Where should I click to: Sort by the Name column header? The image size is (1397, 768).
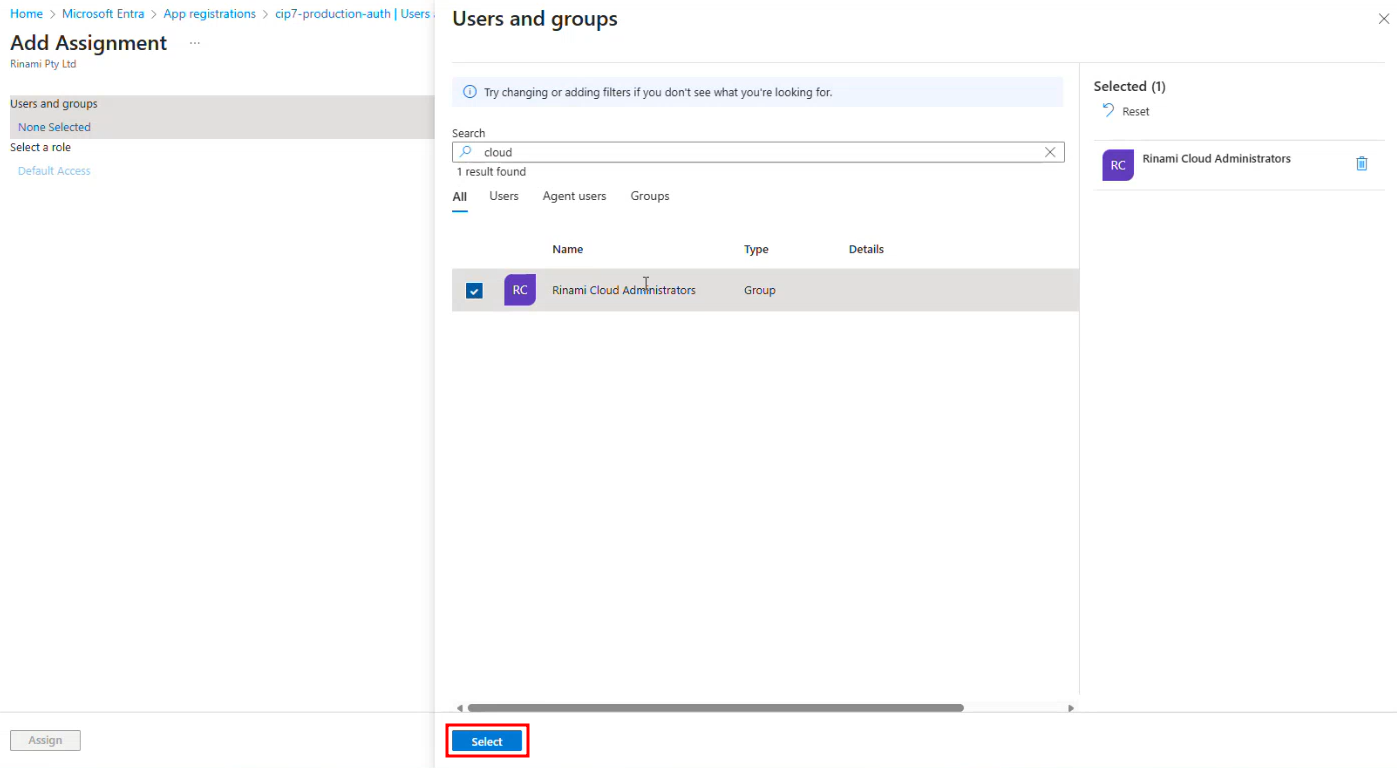[568, 249]
